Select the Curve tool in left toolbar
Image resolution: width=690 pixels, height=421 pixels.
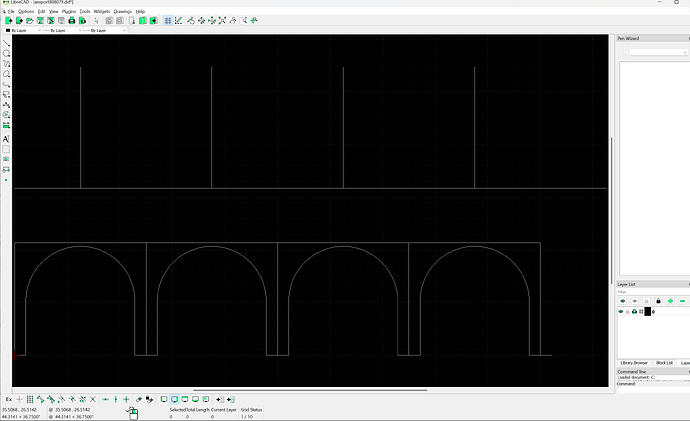tap(6, 64)
